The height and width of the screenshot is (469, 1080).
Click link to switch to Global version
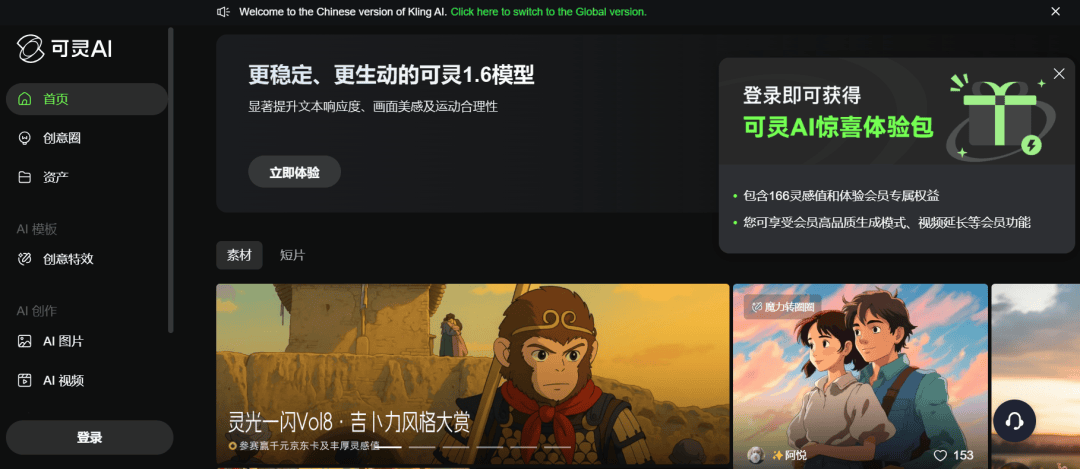click(x=549, y=12)
